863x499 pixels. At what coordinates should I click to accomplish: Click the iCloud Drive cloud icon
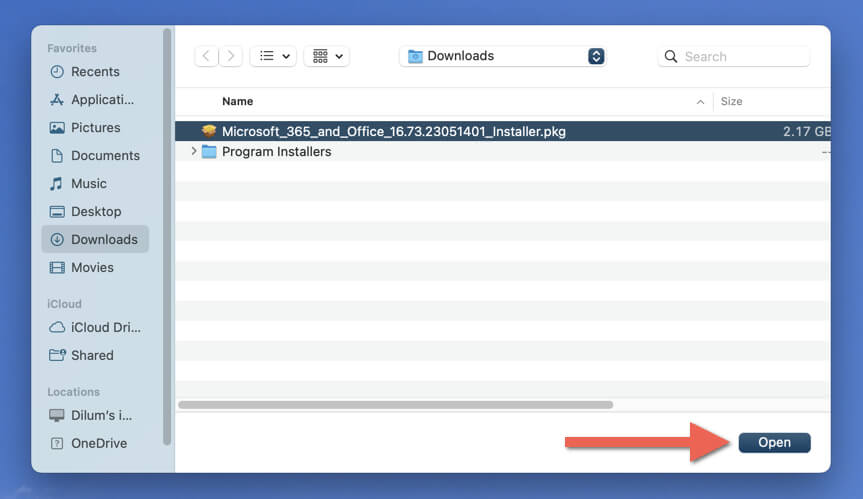click(57, 327)
